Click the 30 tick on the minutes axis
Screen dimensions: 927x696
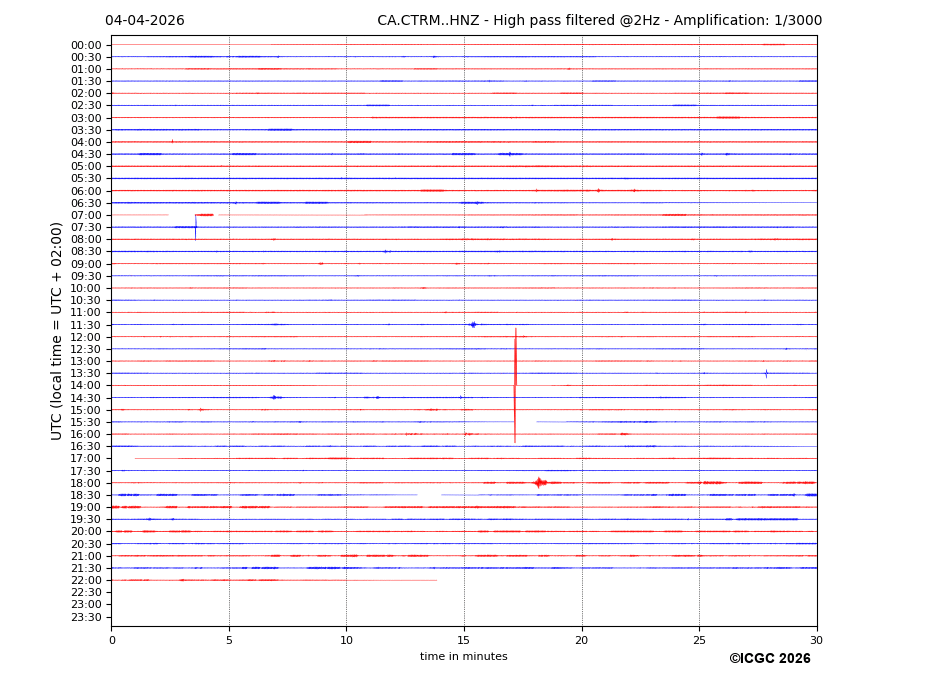[816, 640]
